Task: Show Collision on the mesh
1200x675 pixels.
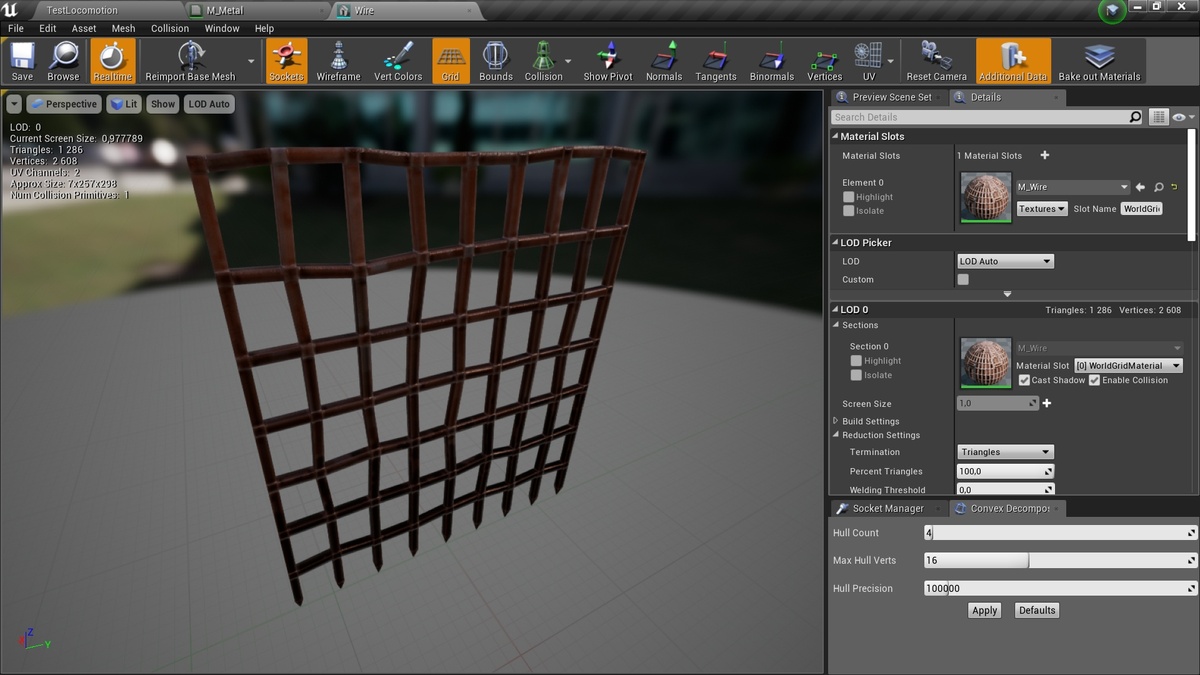Action: tap(543, 61)
